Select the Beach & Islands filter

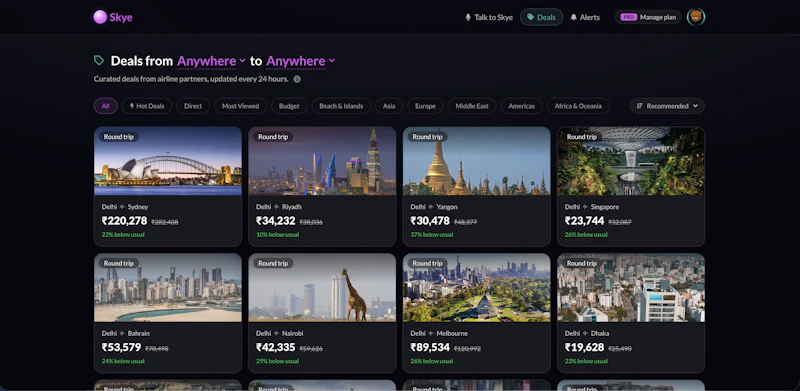click(x=341, y=106)
